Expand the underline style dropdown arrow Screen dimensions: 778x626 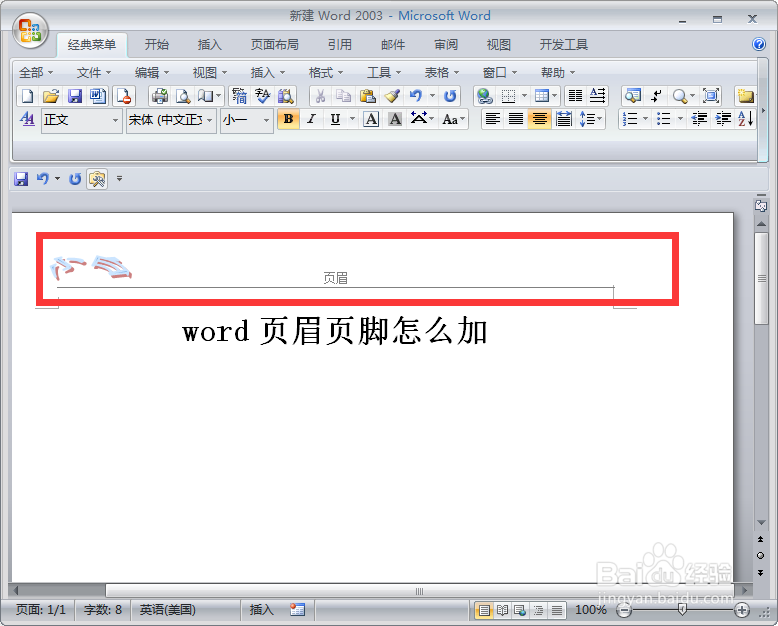352,119
